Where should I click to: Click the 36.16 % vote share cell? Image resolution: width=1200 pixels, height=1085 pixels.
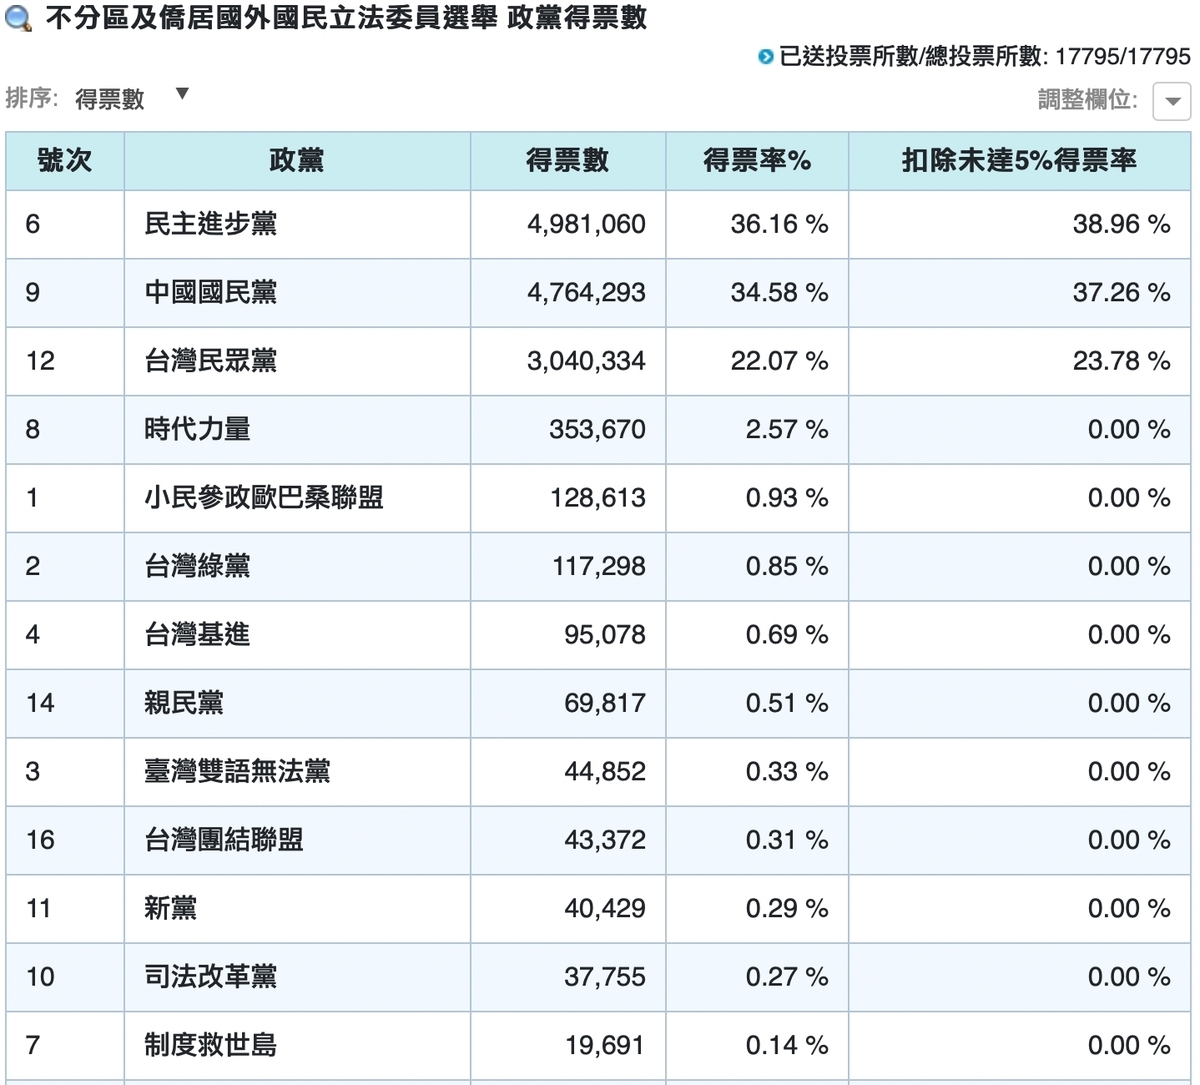757,224
